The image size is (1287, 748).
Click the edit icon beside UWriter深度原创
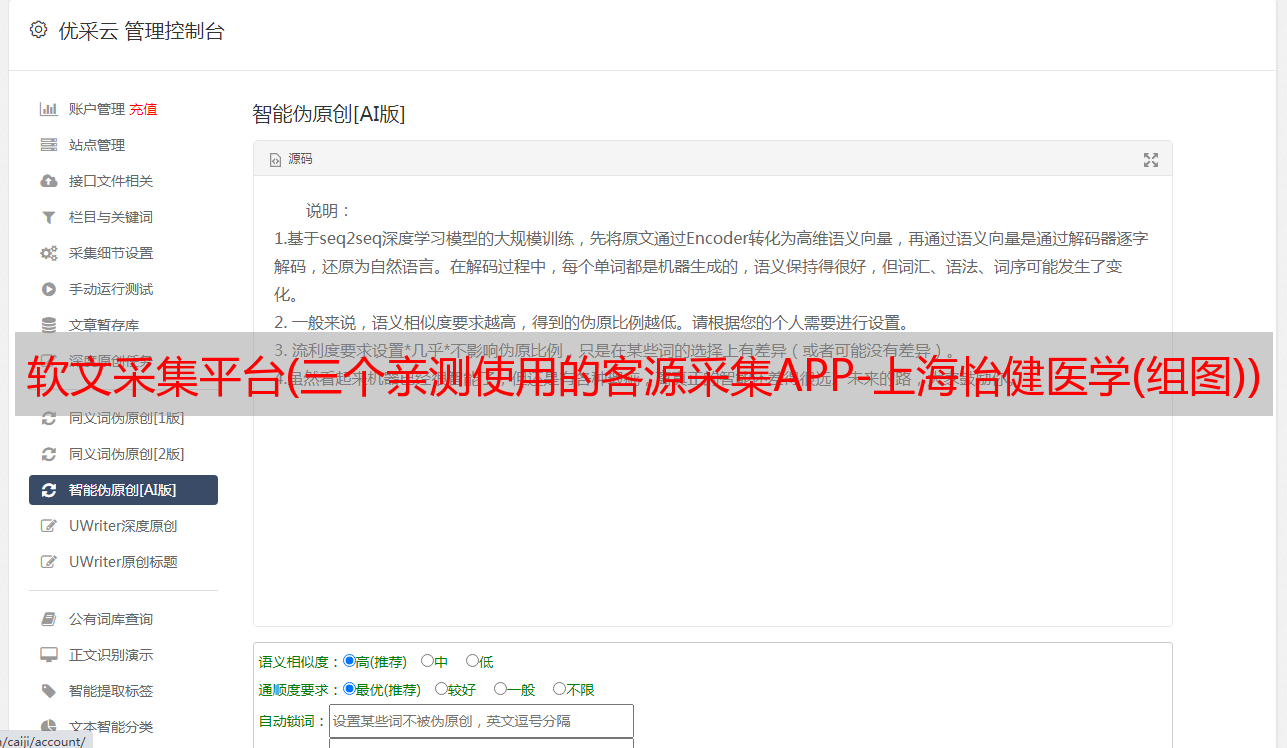point(48,526)
